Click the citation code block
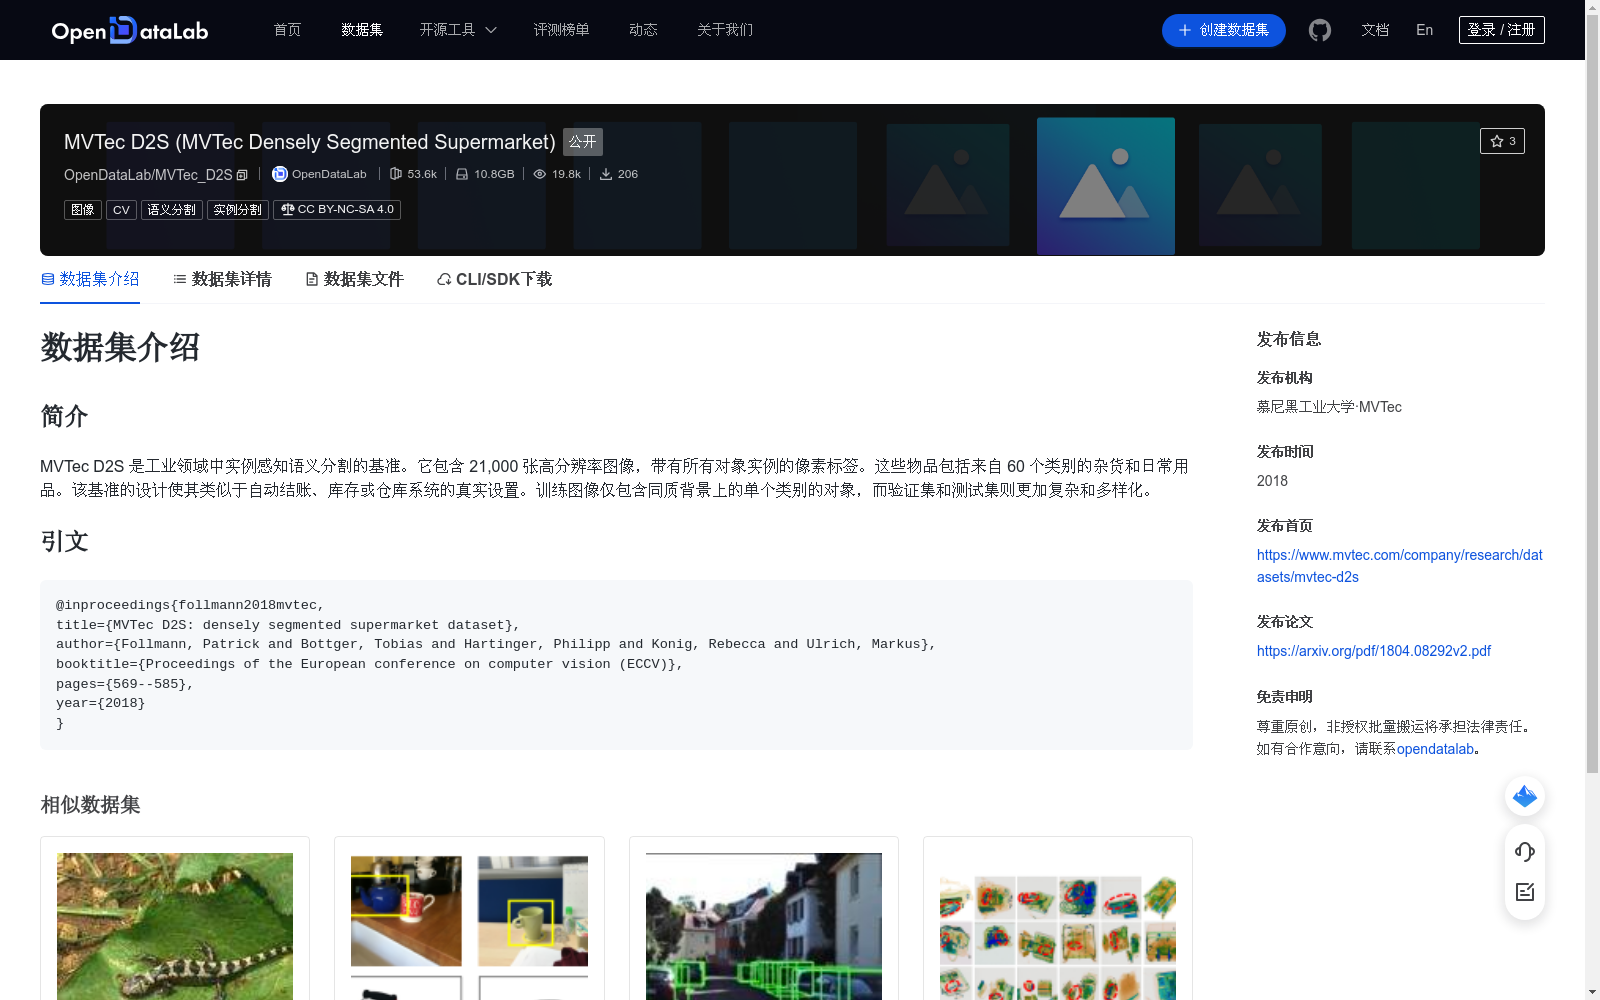1600x1000 pixels. (x=616, y=665)
